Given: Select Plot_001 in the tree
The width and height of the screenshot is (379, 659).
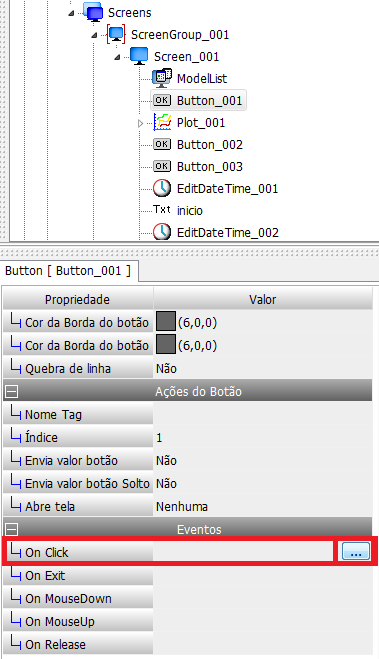Looking at the screenshot, I should pyautogui.click(x=201, y=122).
